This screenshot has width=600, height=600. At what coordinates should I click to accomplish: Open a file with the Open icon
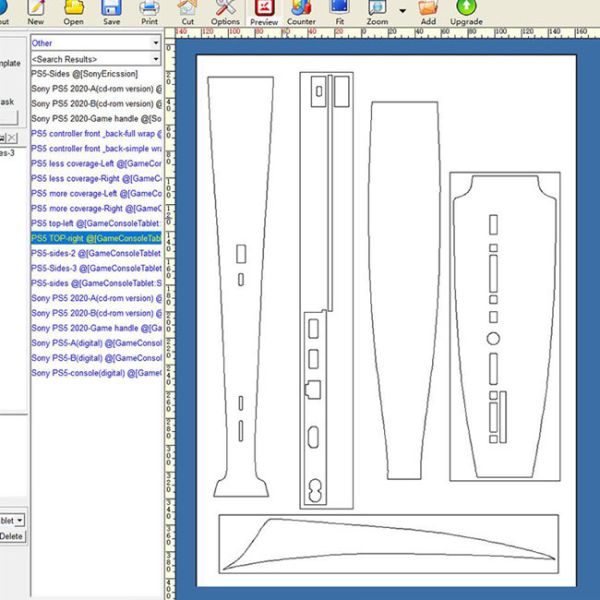coord(74,12)
